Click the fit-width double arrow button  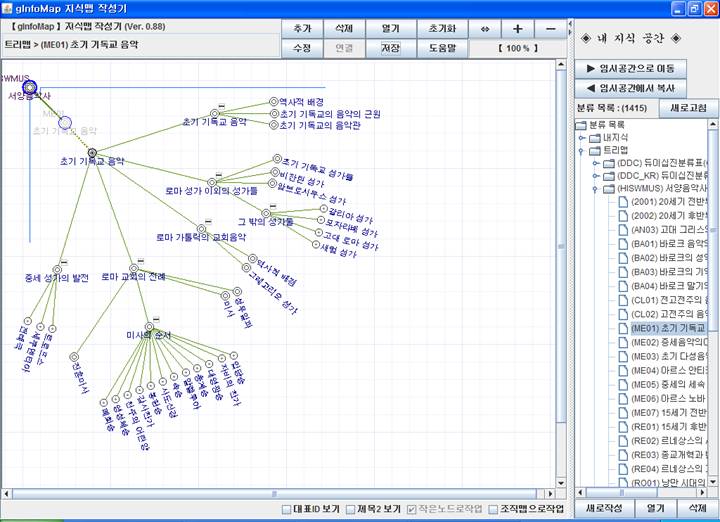(x=484, y=29)
